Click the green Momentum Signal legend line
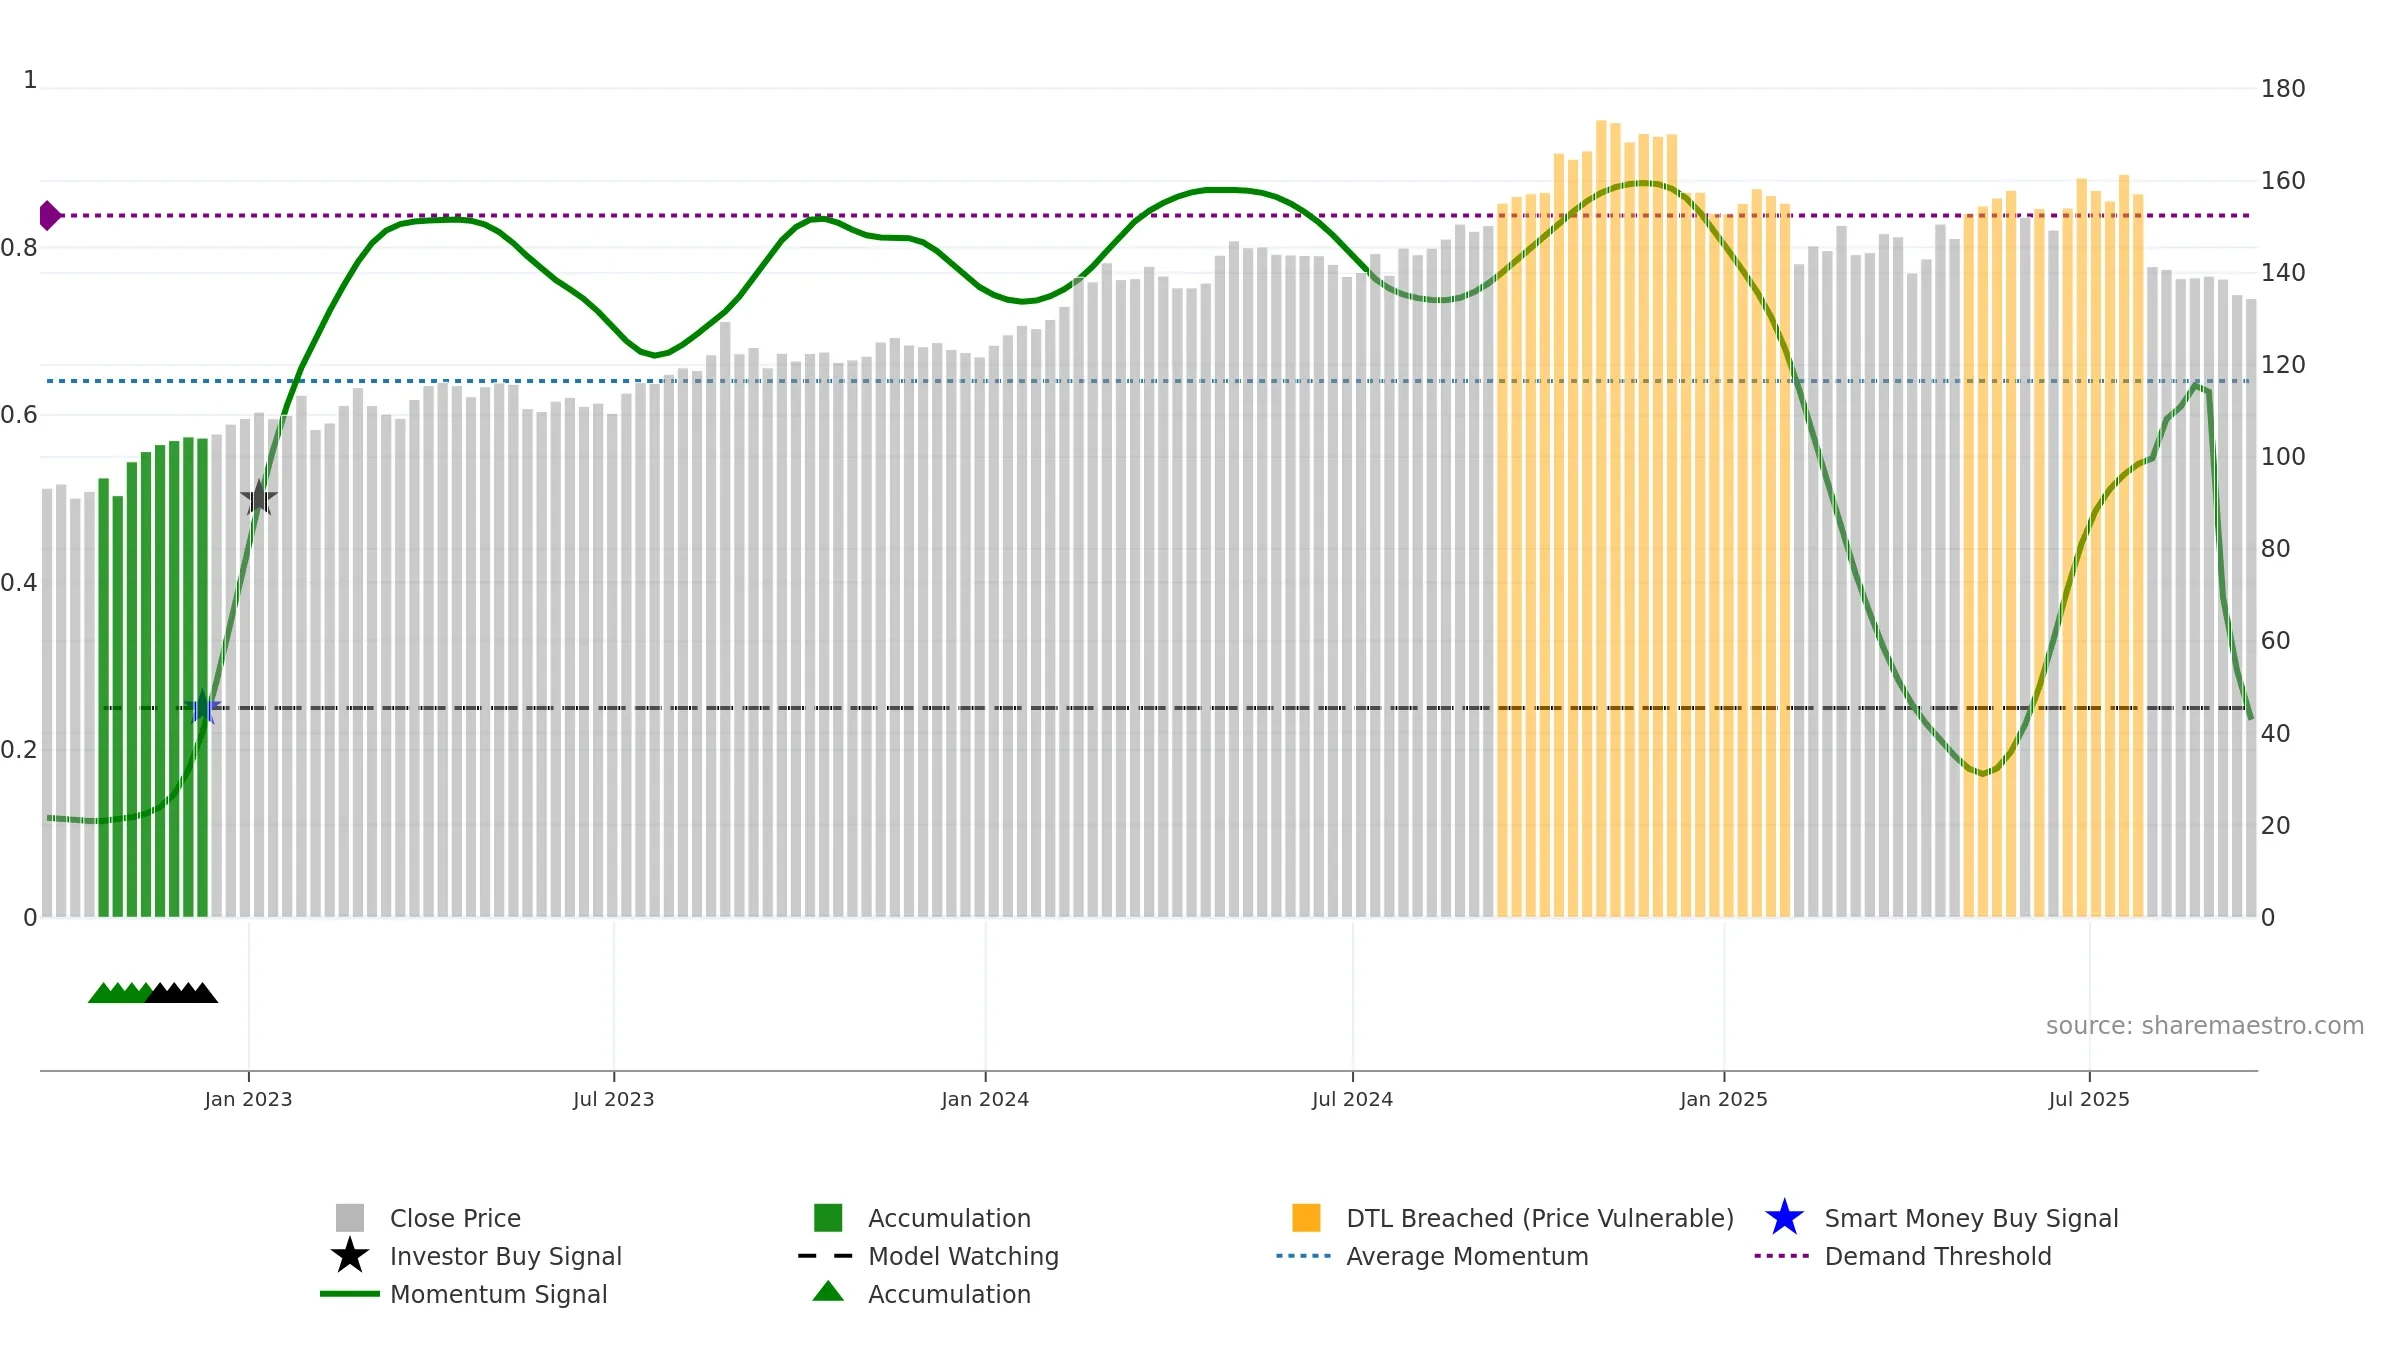 point(350,1294)
